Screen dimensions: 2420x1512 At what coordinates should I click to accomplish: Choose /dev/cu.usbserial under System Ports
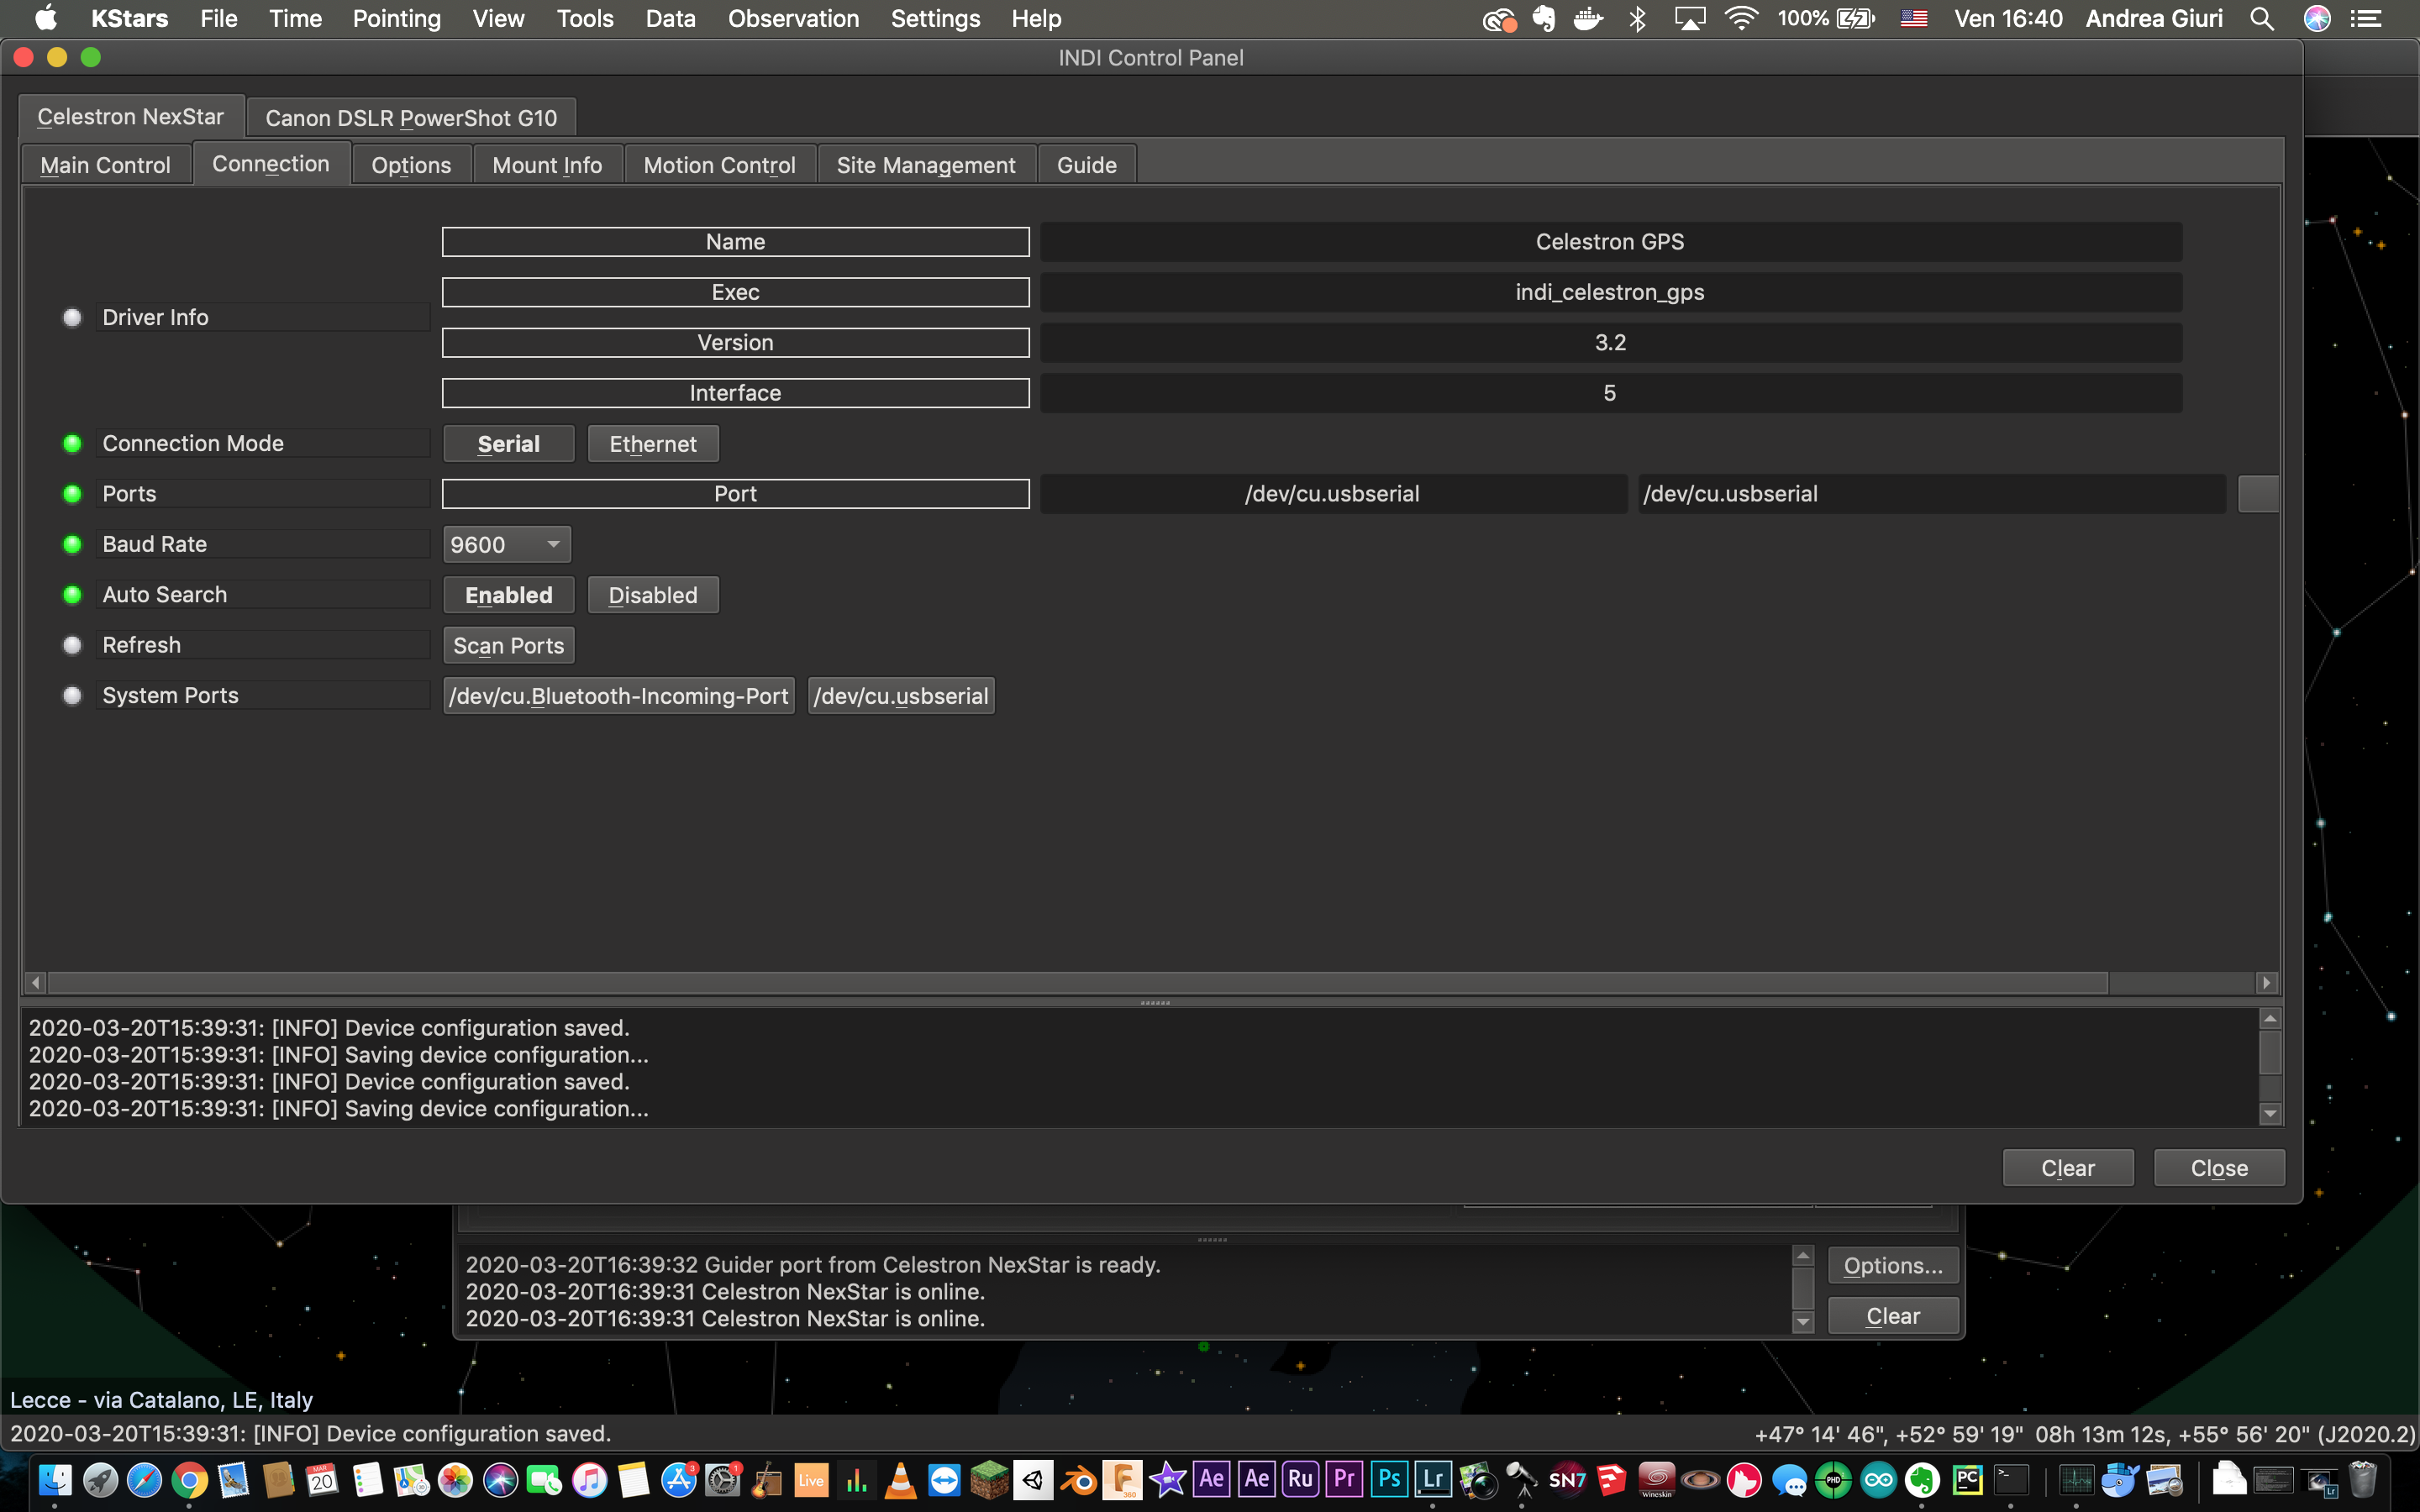[901, 696]
